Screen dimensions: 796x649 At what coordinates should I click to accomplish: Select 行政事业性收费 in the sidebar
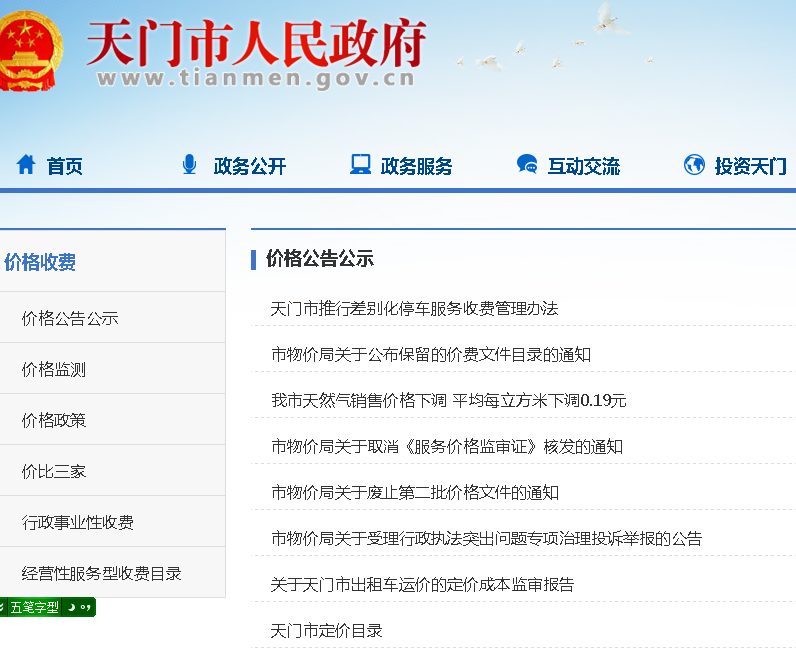78,522
